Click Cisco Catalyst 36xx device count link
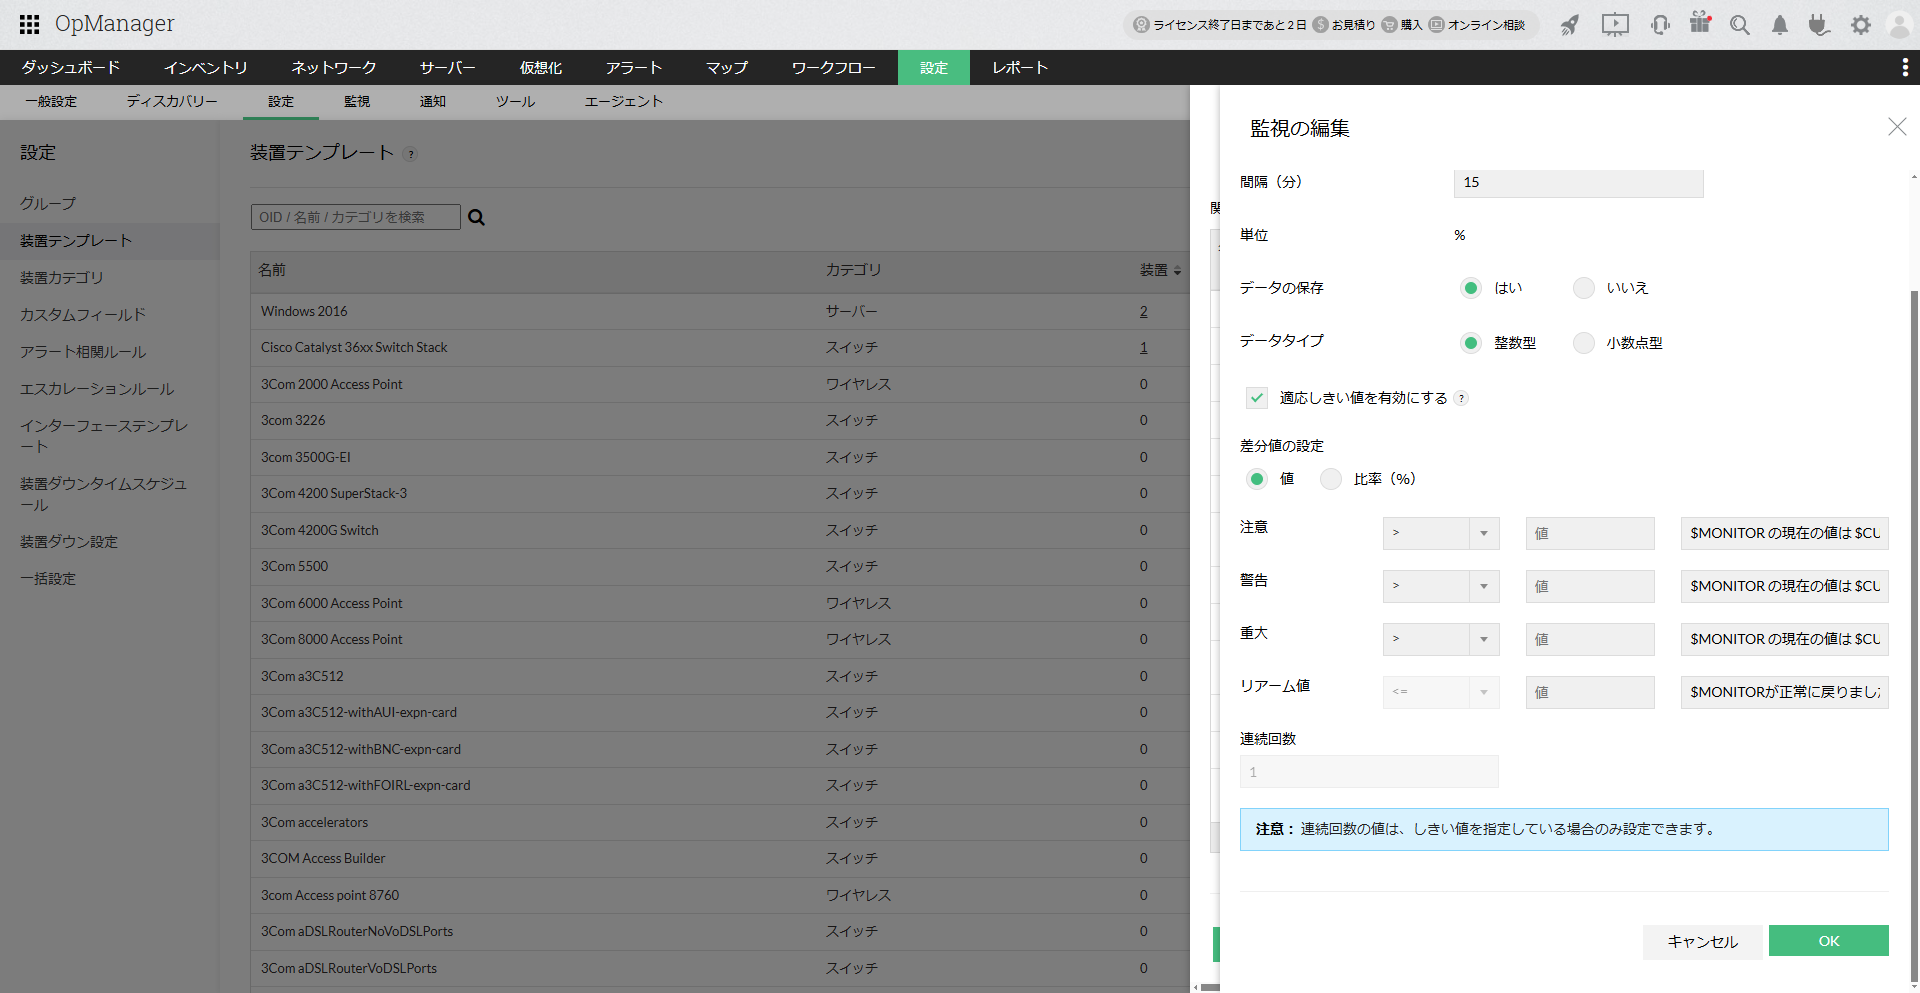 (1144, 347)
